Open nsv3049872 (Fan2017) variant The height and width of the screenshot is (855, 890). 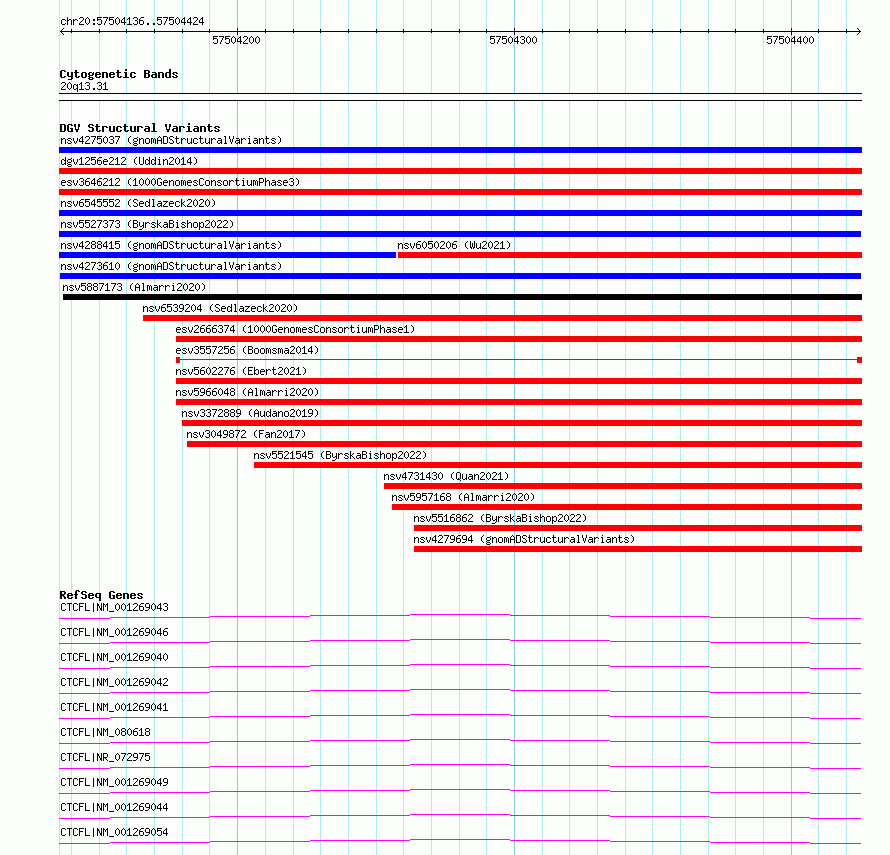(246, 434)
